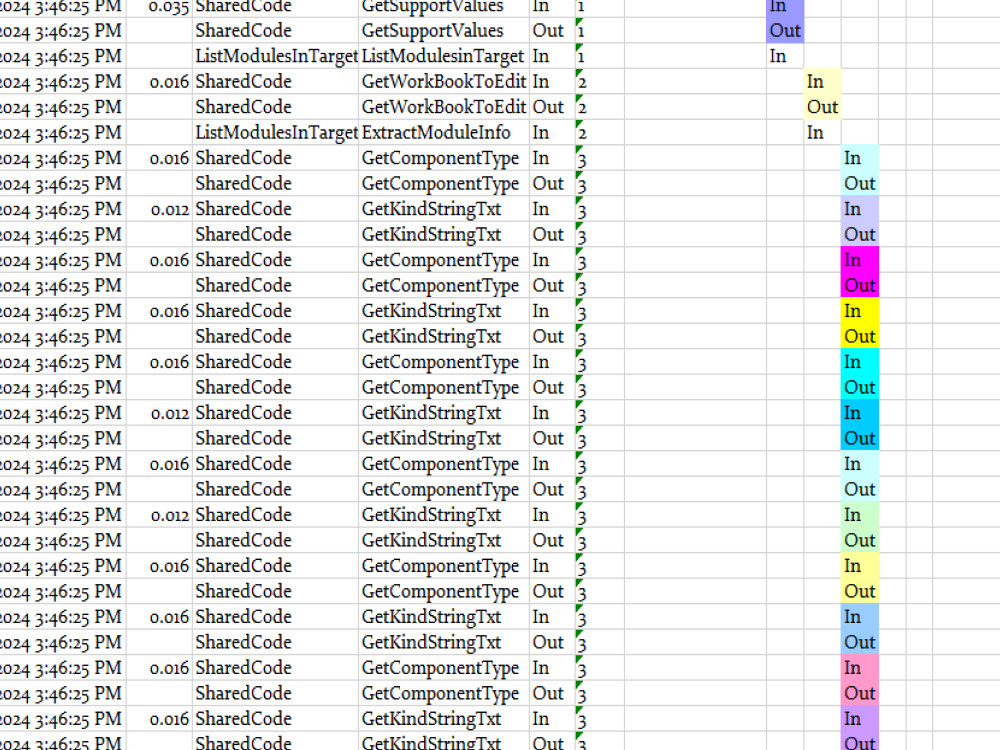
Task: Click GetComponentType in the pink Out row
Action: (x=444, y=694)
